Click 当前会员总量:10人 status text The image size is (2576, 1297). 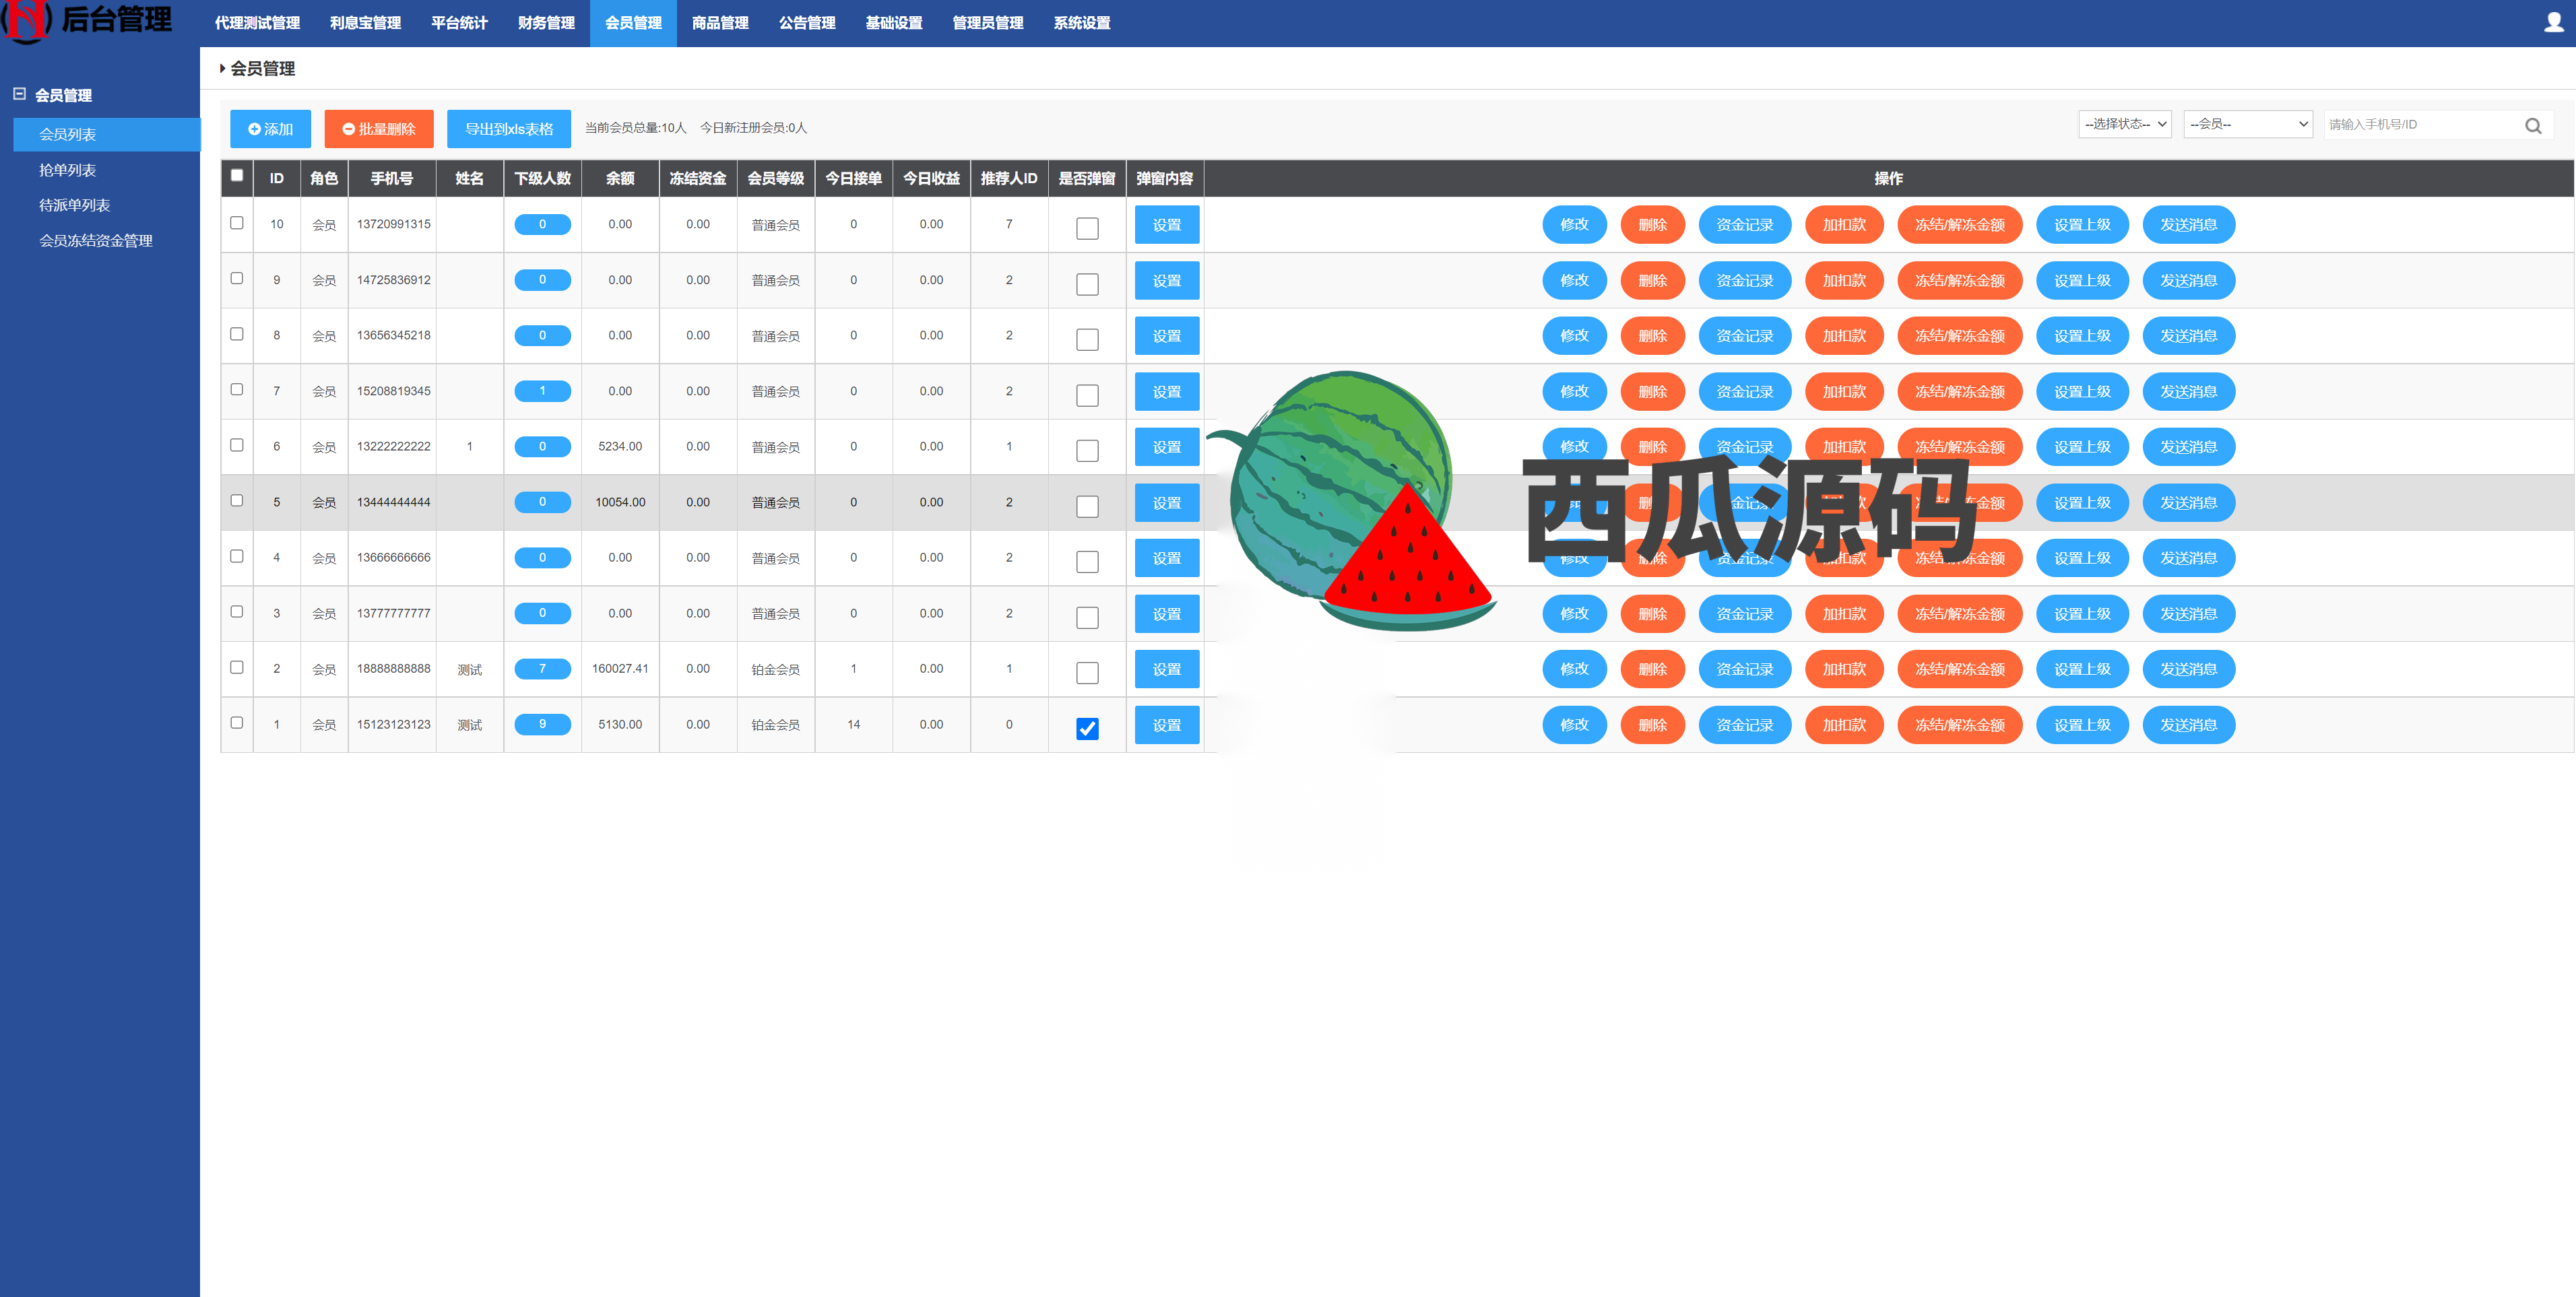(636, 128)
